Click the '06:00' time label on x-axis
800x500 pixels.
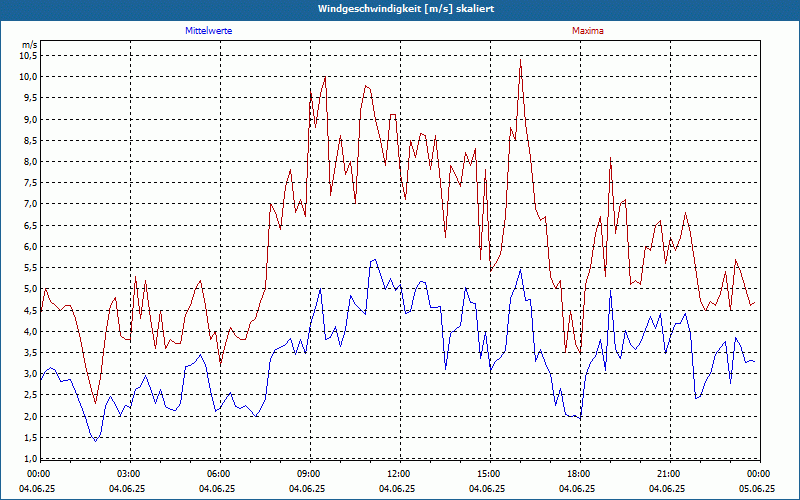tap(218, 474)
